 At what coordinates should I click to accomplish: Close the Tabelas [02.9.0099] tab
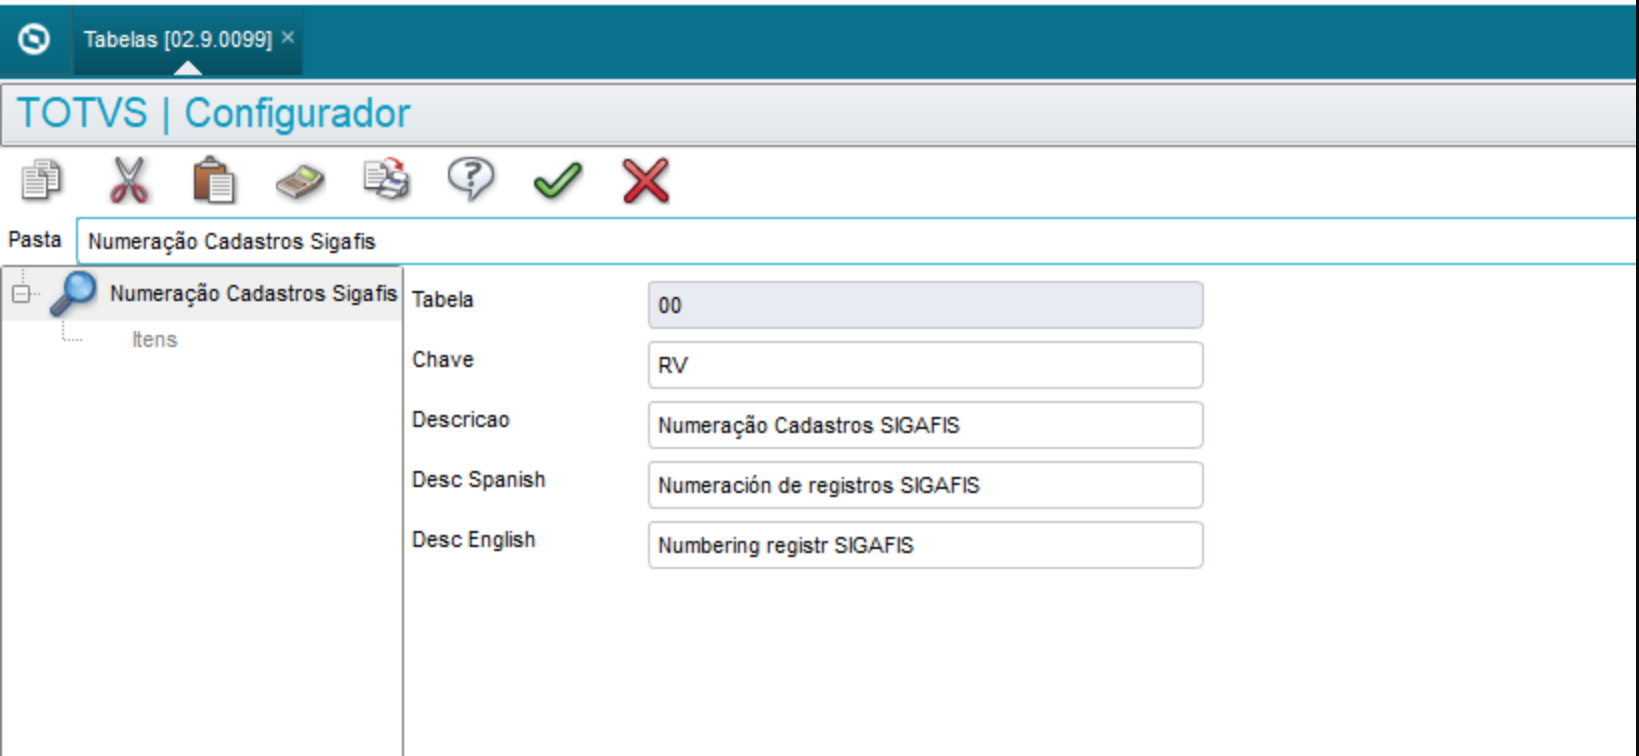[x=288, y=37]
